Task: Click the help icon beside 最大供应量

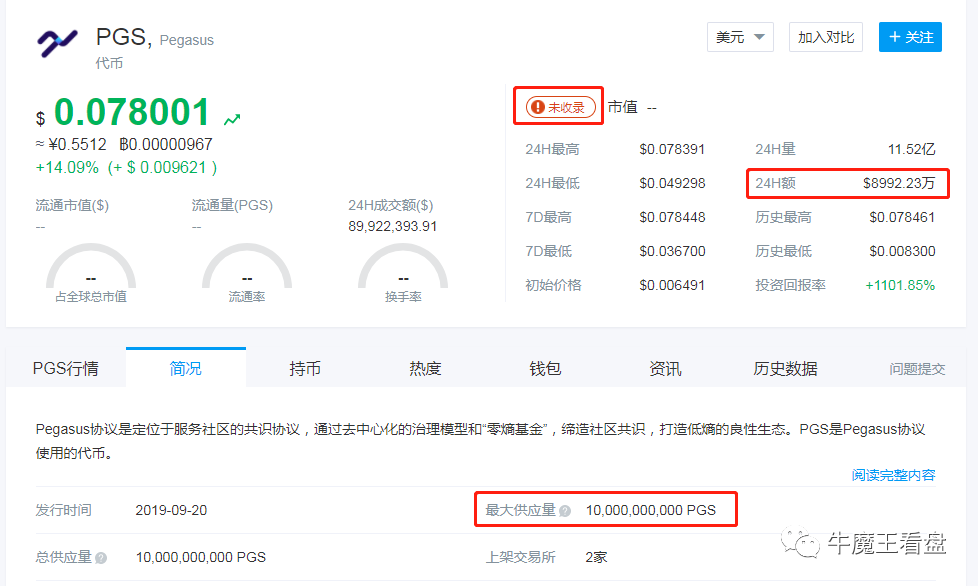Action: [565, 511]
